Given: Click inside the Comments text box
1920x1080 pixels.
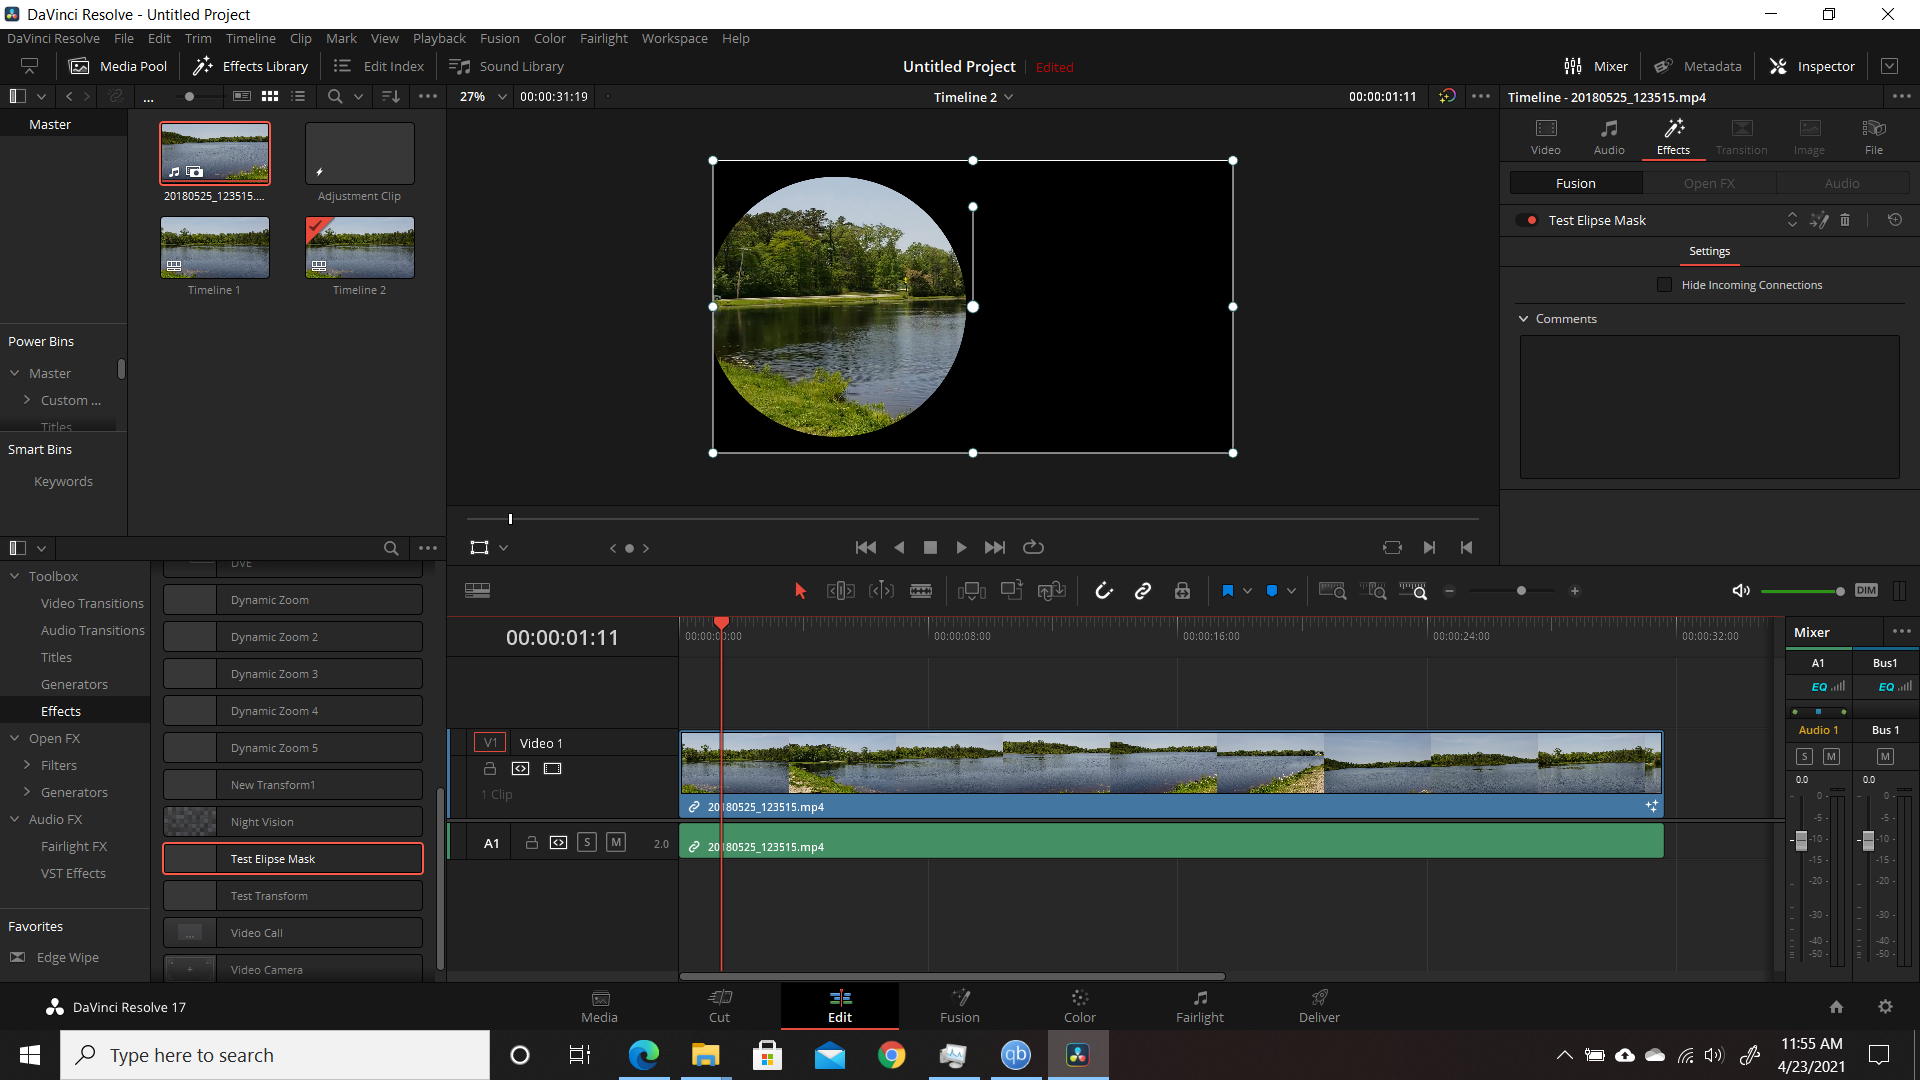Looking at the screenshot, I should tap(1710, 407).
